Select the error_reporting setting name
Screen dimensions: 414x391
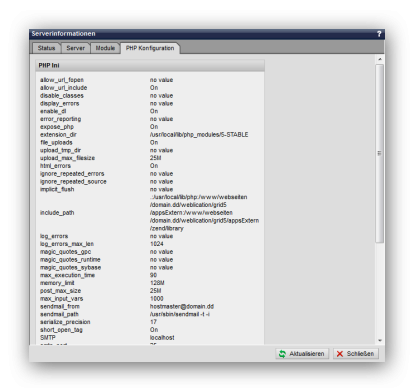pos(61,119)
